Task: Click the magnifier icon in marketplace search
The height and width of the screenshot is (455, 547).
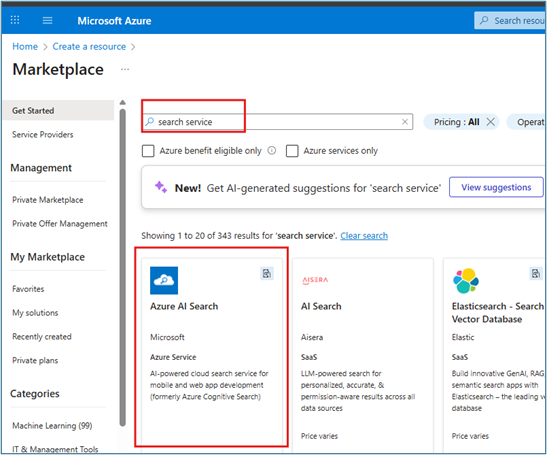Action: click(150, 121)
